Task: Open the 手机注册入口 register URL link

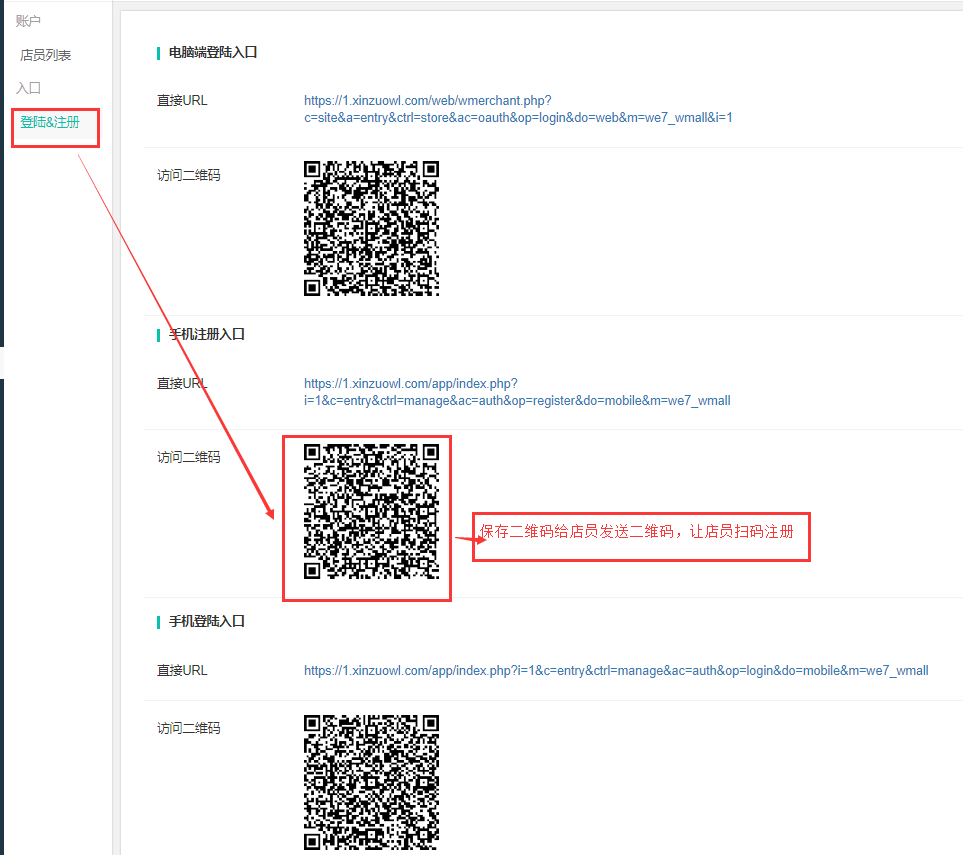Action: point(517,392)
